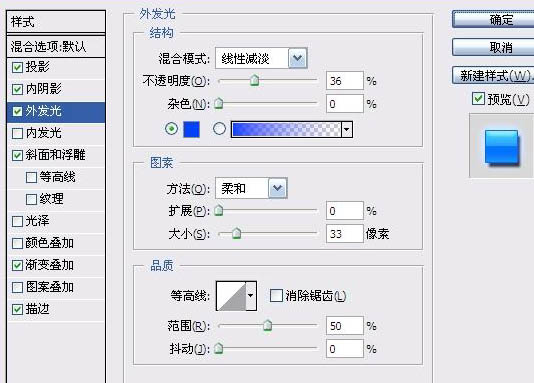Image resolution: width=534 pixels, height=383 pixels.
Task: Select the 图案叠加 effect row label
Action: (50, 287)
